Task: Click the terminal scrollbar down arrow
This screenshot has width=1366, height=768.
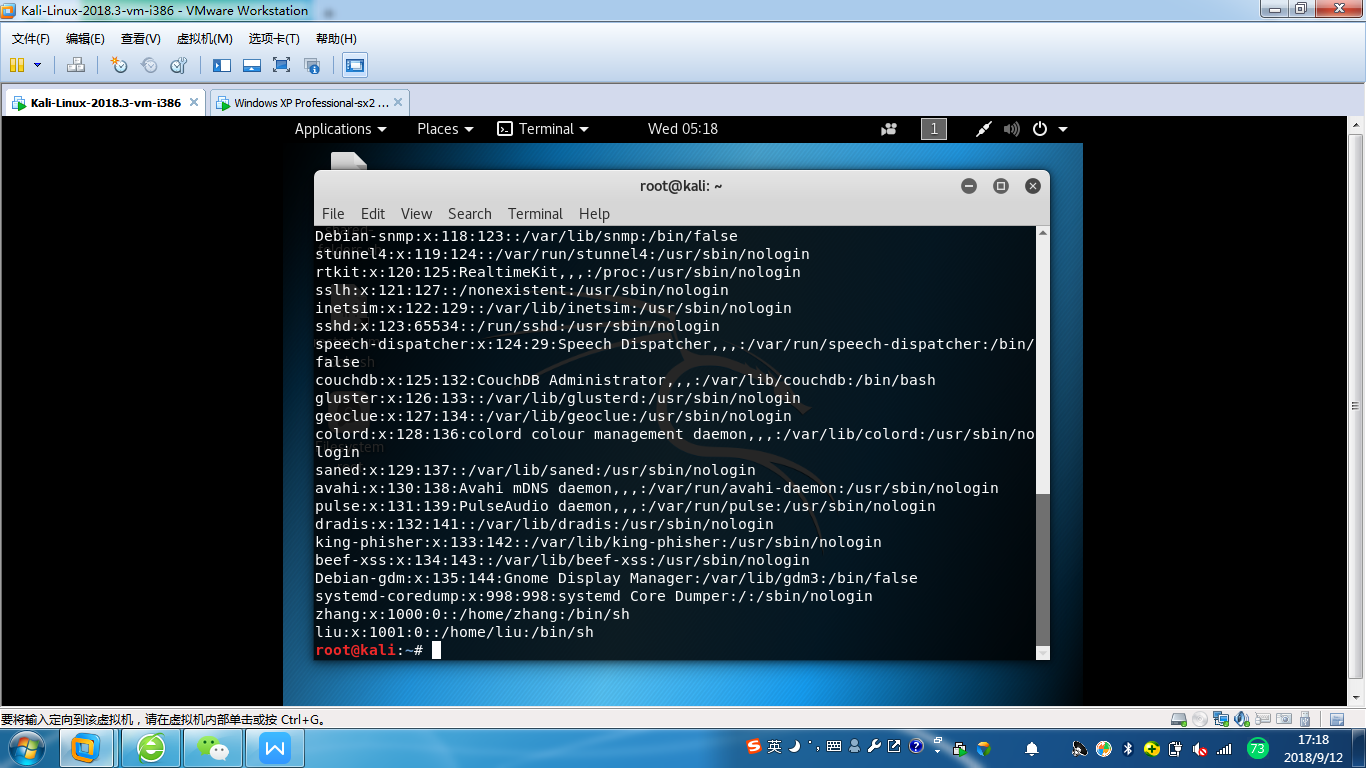Action: click(1043, 653)
